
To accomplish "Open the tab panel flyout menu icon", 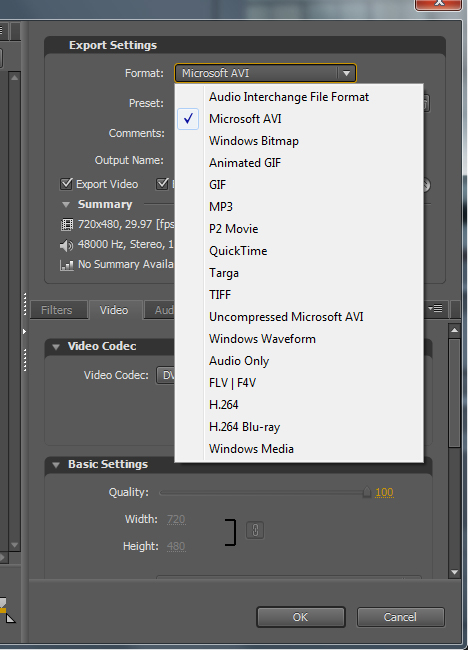I will point(436,308).
